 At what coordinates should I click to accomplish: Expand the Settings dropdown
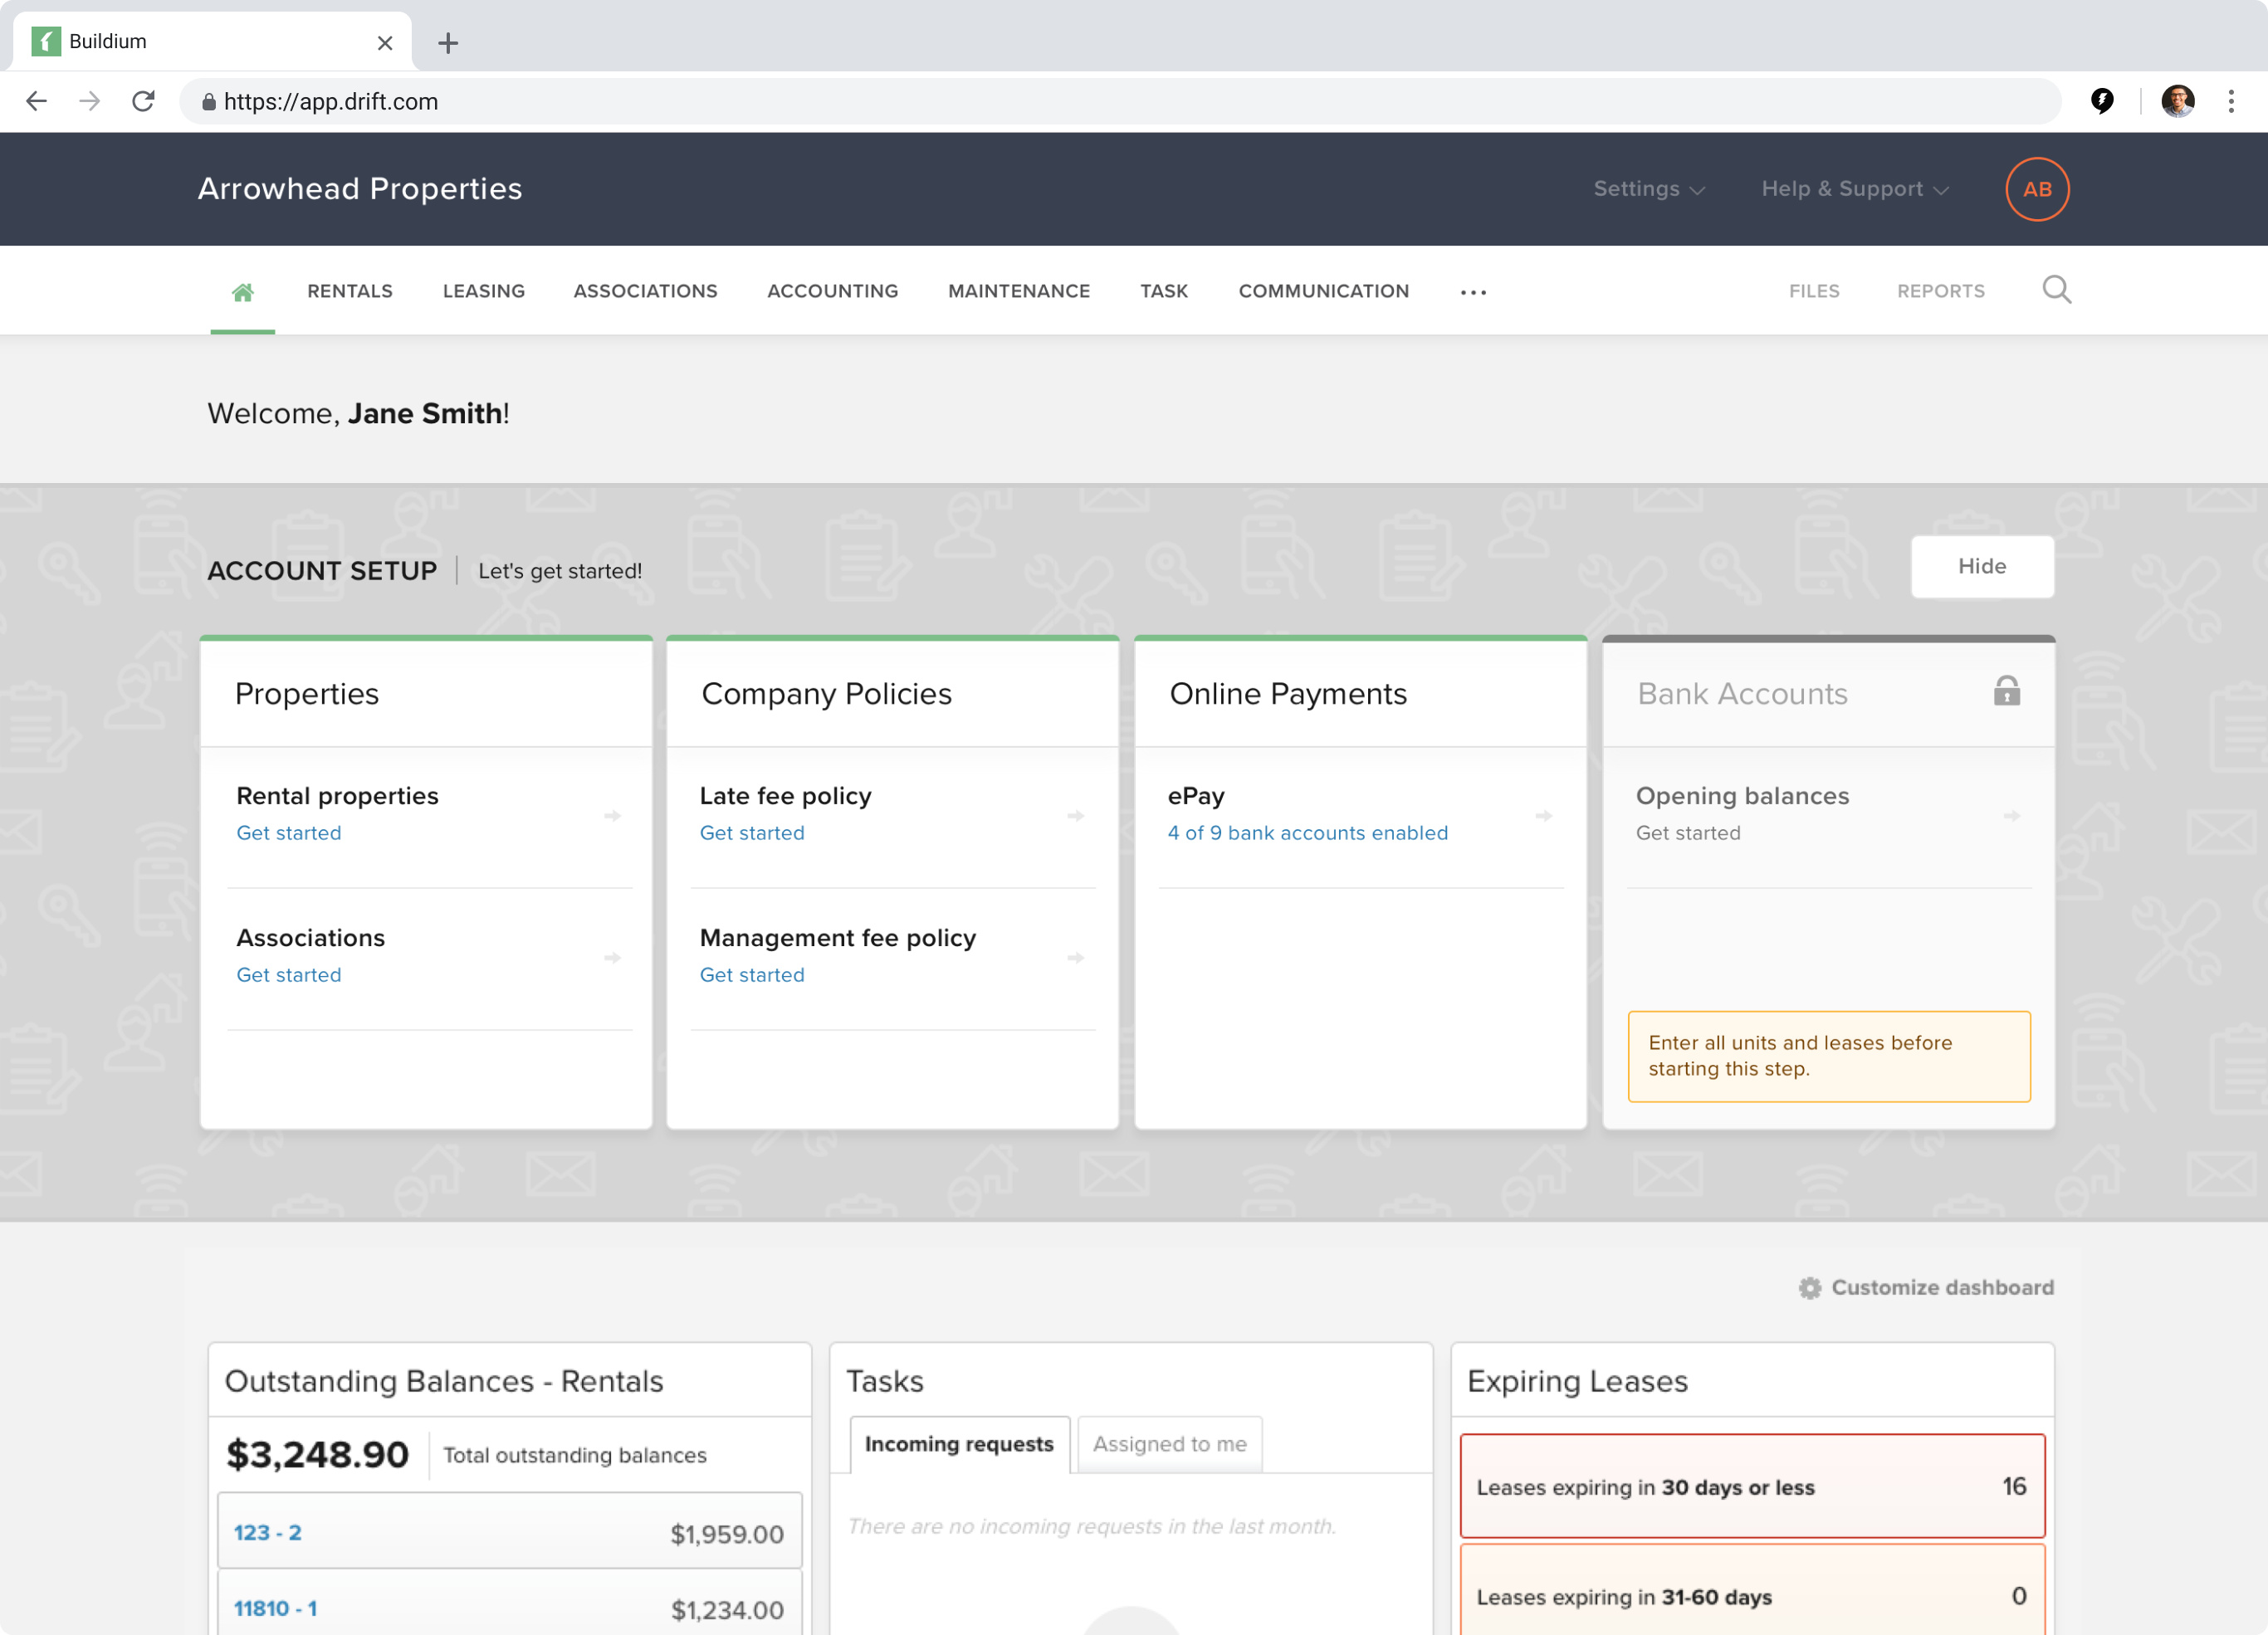click(x=1648, y=189)
